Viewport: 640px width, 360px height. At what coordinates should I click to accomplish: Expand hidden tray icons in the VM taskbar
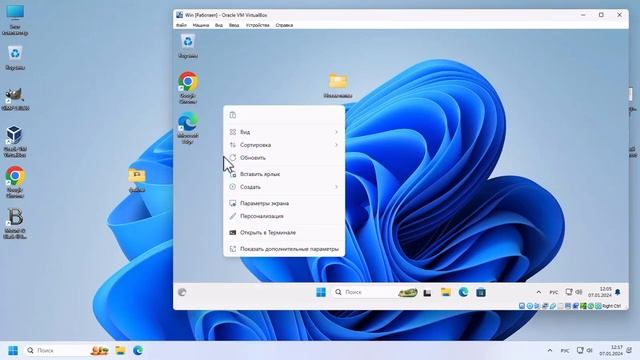tap(539, 292)
